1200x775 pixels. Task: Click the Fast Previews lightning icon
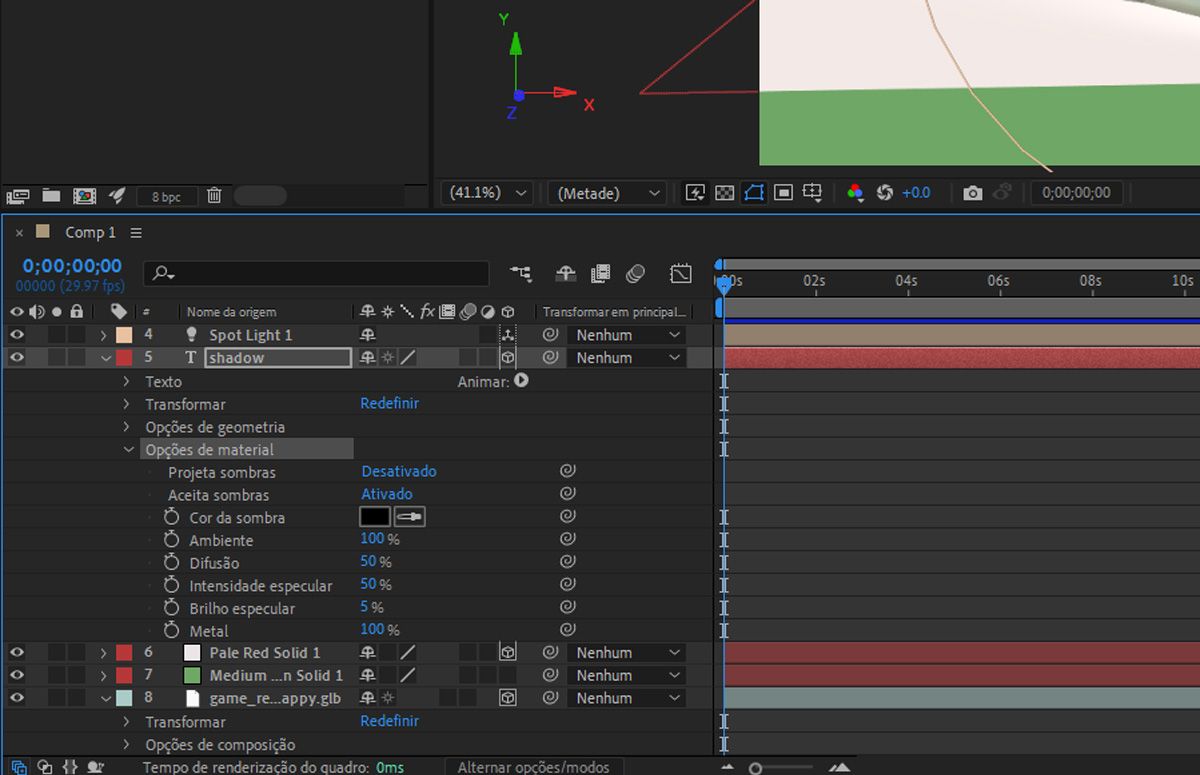694,193
